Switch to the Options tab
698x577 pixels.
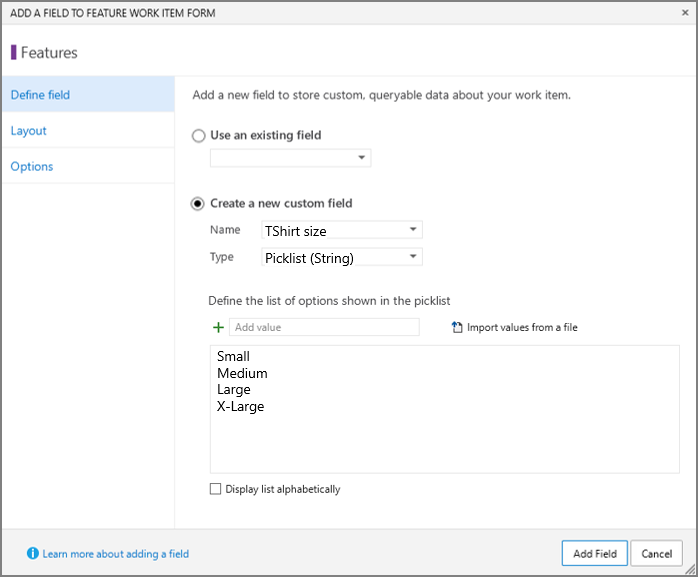point(32,167)
